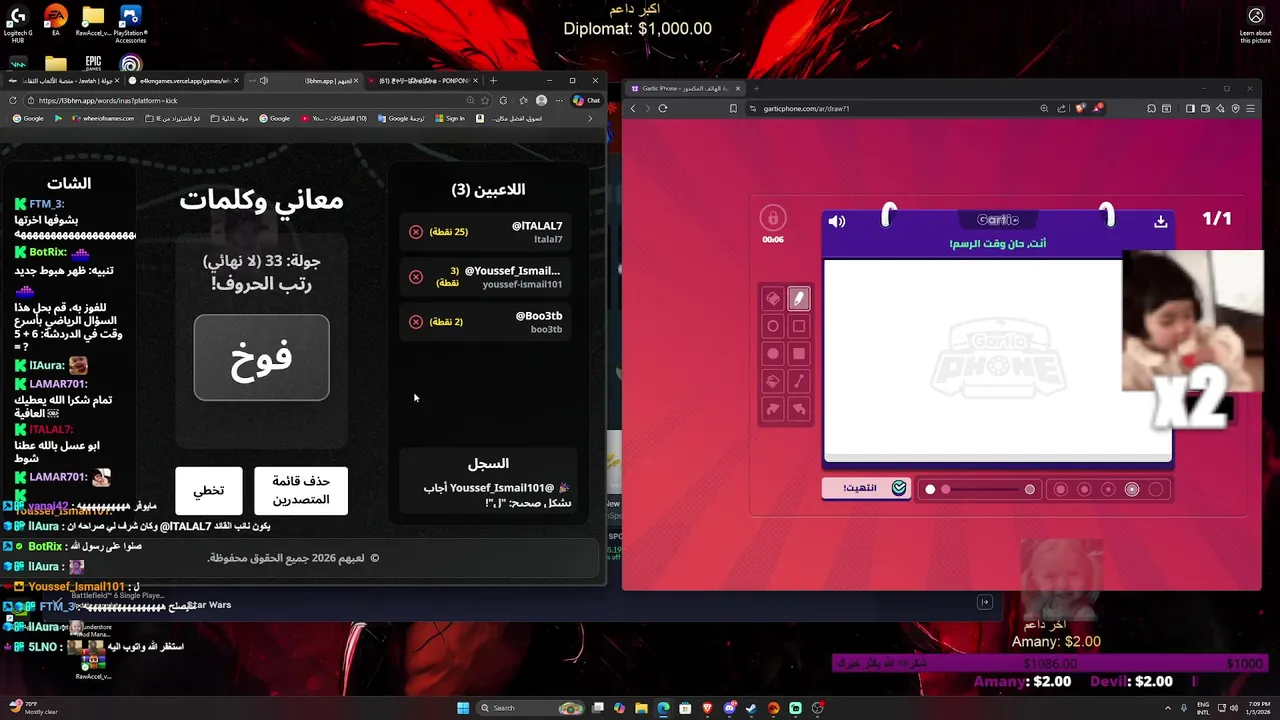Open a new tab in Gartic Phone browser
Screen dimensions: 1280x720
tap(756, 88)
